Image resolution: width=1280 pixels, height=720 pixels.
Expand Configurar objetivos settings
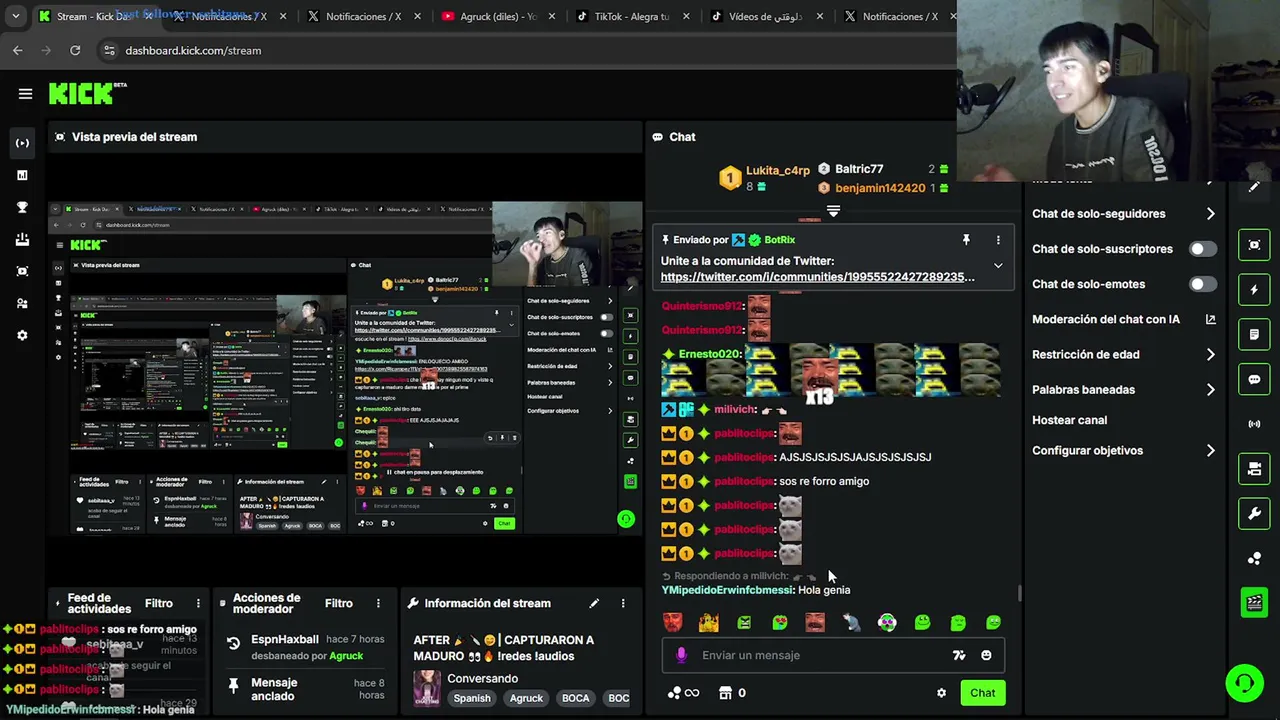[1210, 451]
